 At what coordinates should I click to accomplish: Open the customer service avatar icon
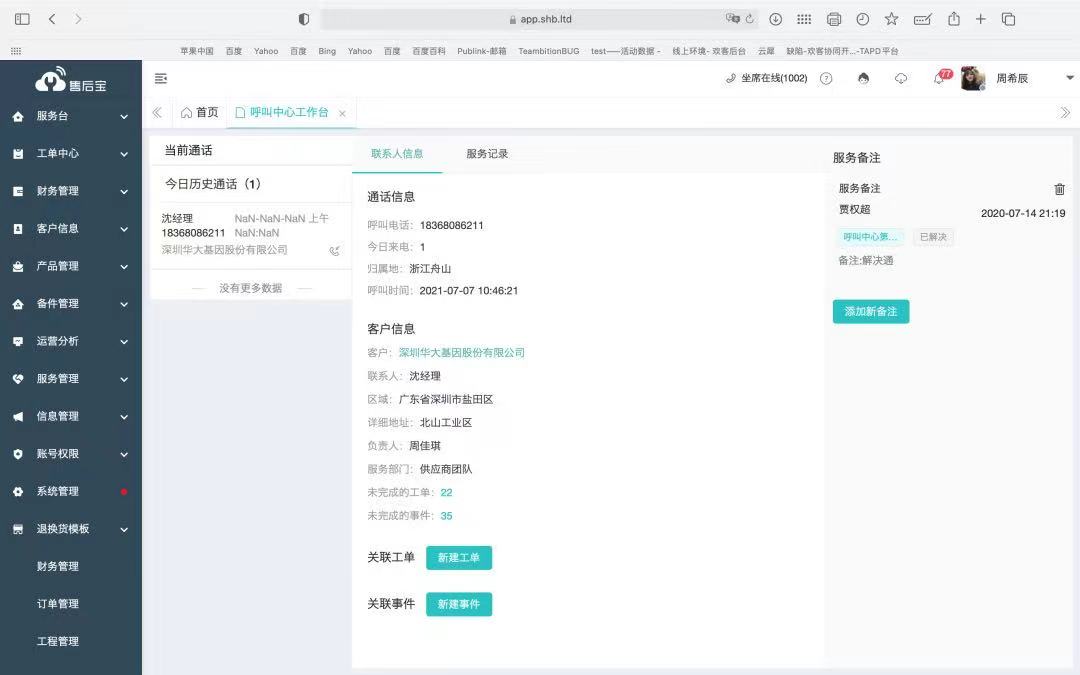point(864,78)
